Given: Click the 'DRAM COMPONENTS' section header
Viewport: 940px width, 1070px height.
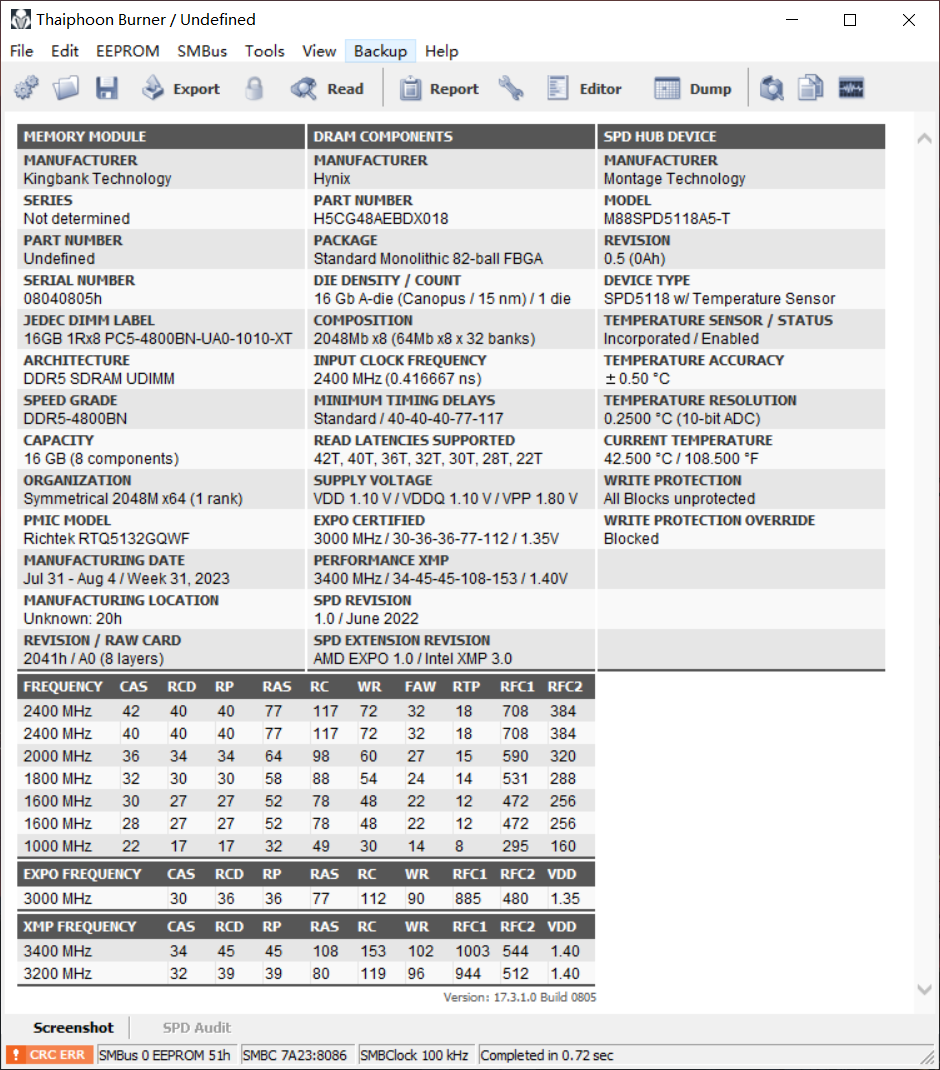Looking at the screenshot, I should click(451, 136).
